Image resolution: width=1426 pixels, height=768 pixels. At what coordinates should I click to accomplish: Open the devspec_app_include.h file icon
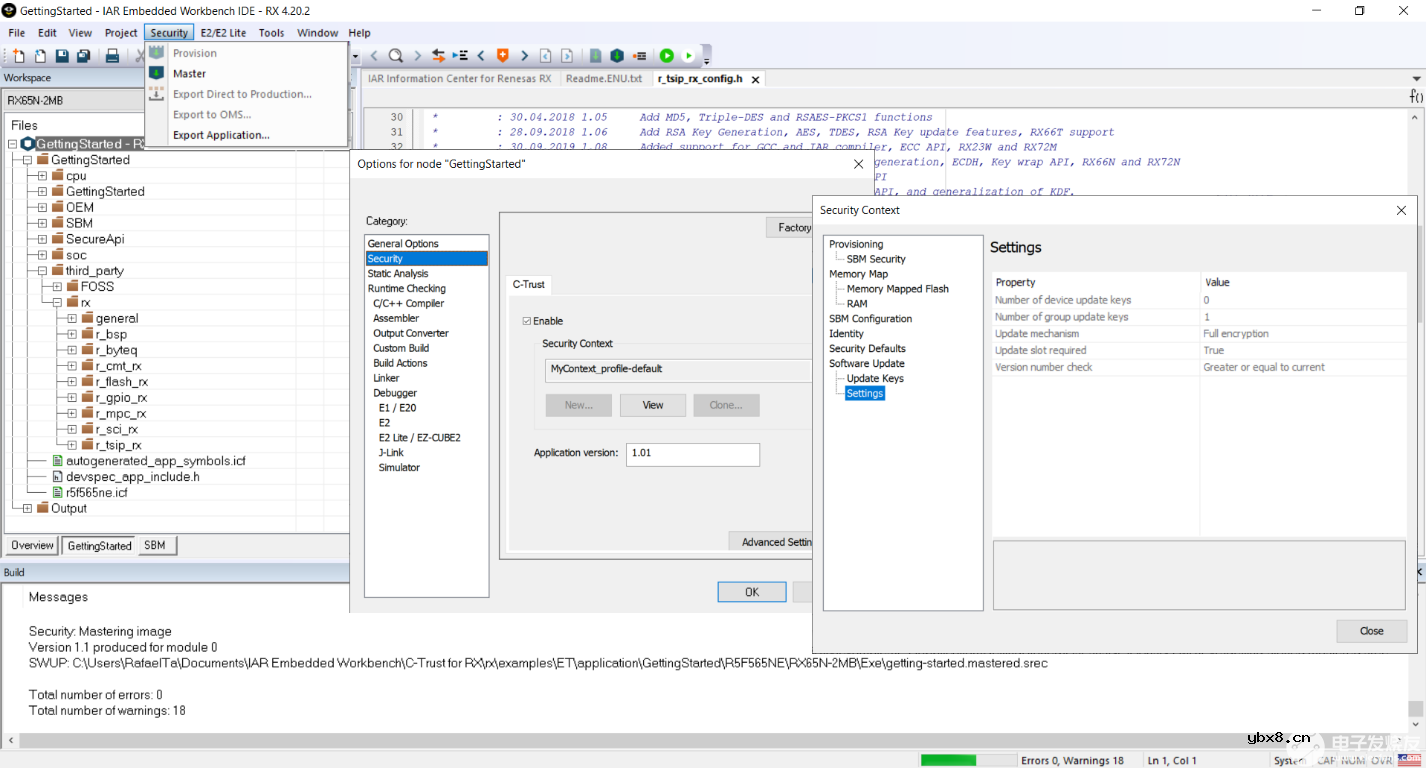click(57, 477)
